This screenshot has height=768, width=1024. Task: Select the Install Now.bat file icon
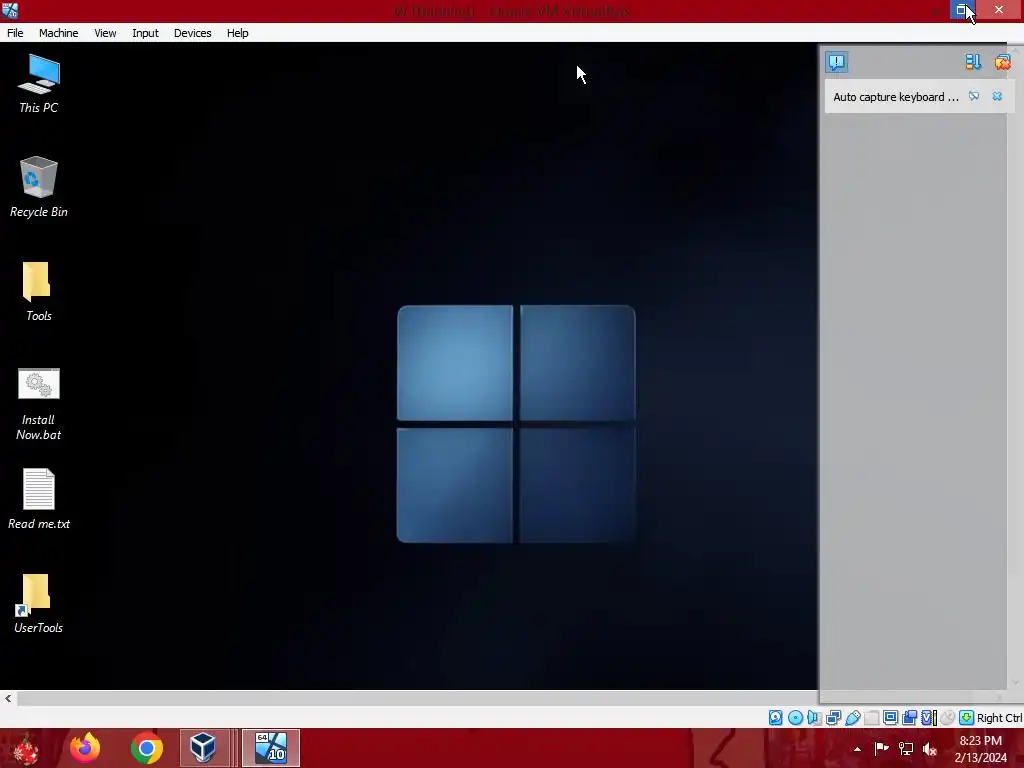click(39, 404)
